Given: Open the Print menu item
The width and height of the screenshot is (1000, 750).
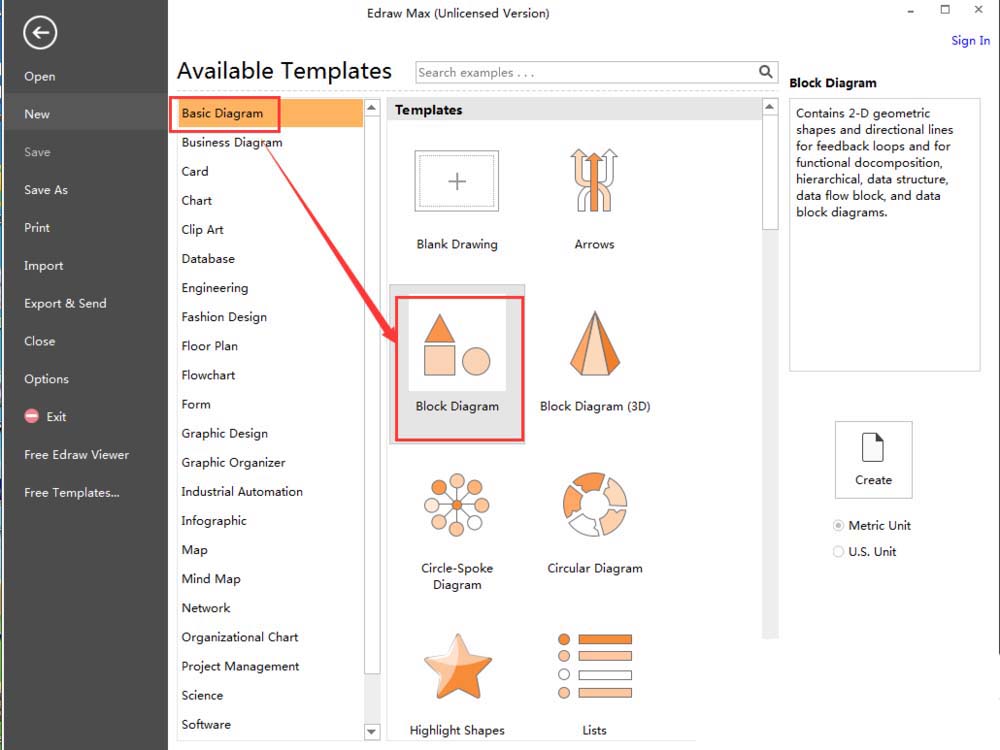Looking at the screenshot, I should 37,228.
